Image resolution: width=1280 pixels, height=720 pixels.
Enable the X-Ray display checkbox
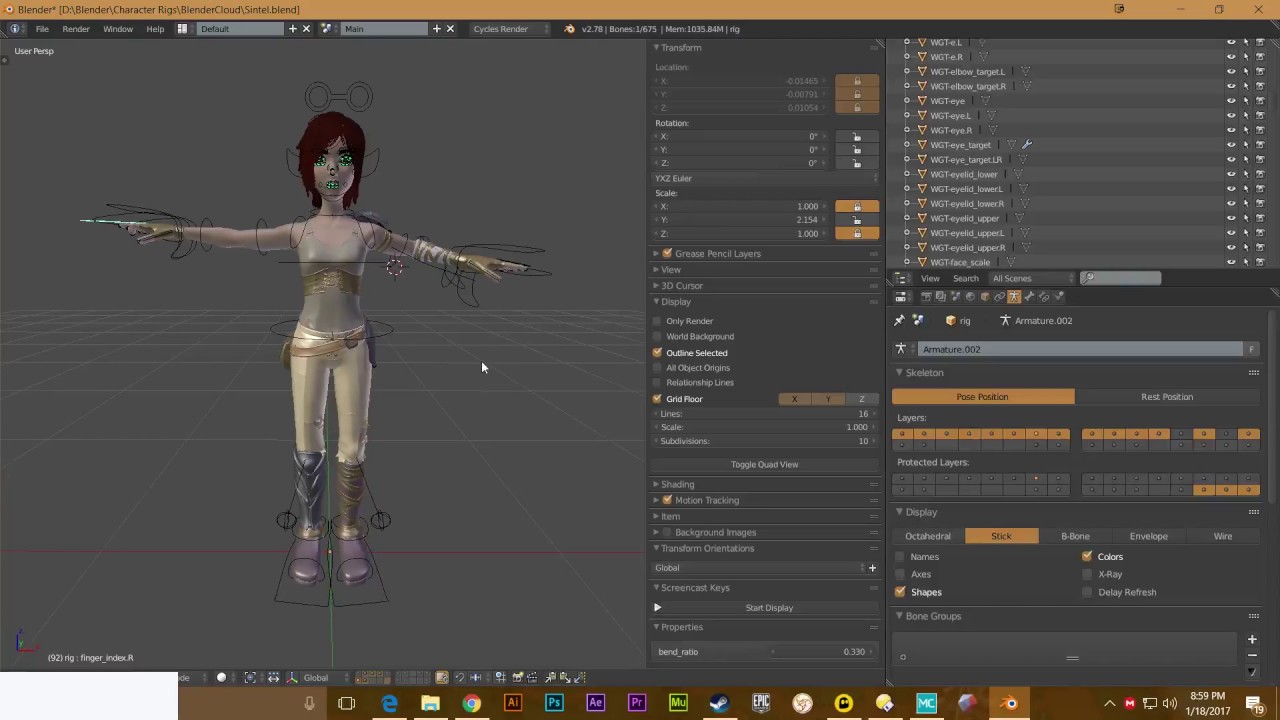1087,575
